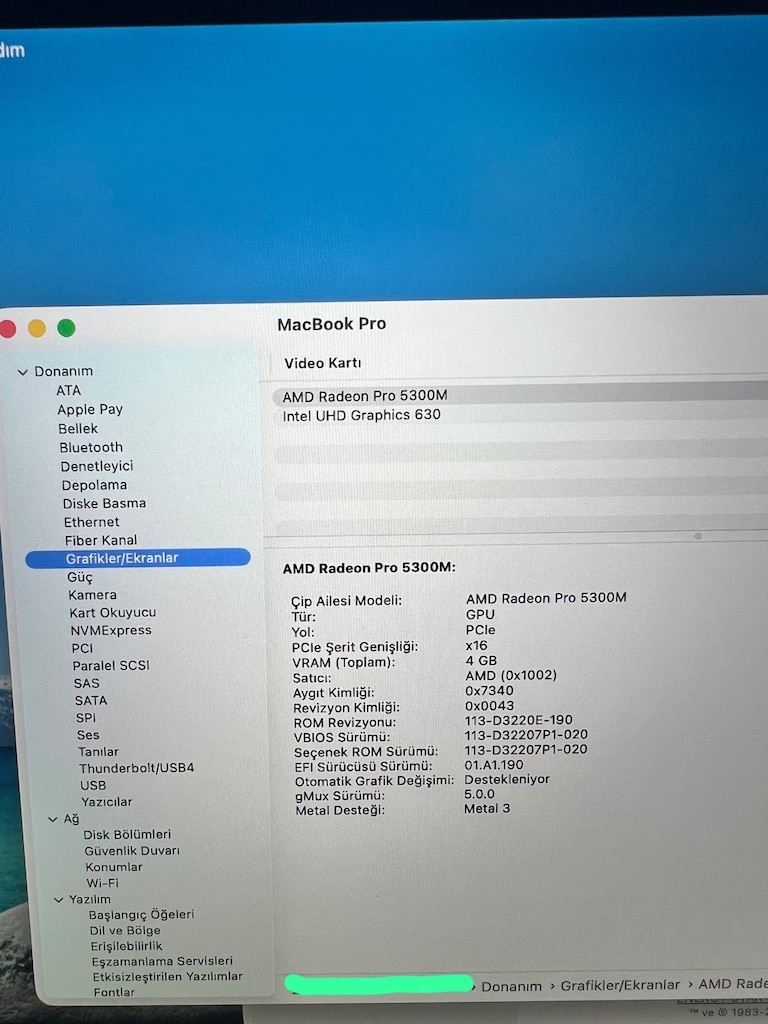Click the ROM Revizyonu value 113-D3220E-190
Viewport: 768px width, 1024px height.
tap(519, 720)
